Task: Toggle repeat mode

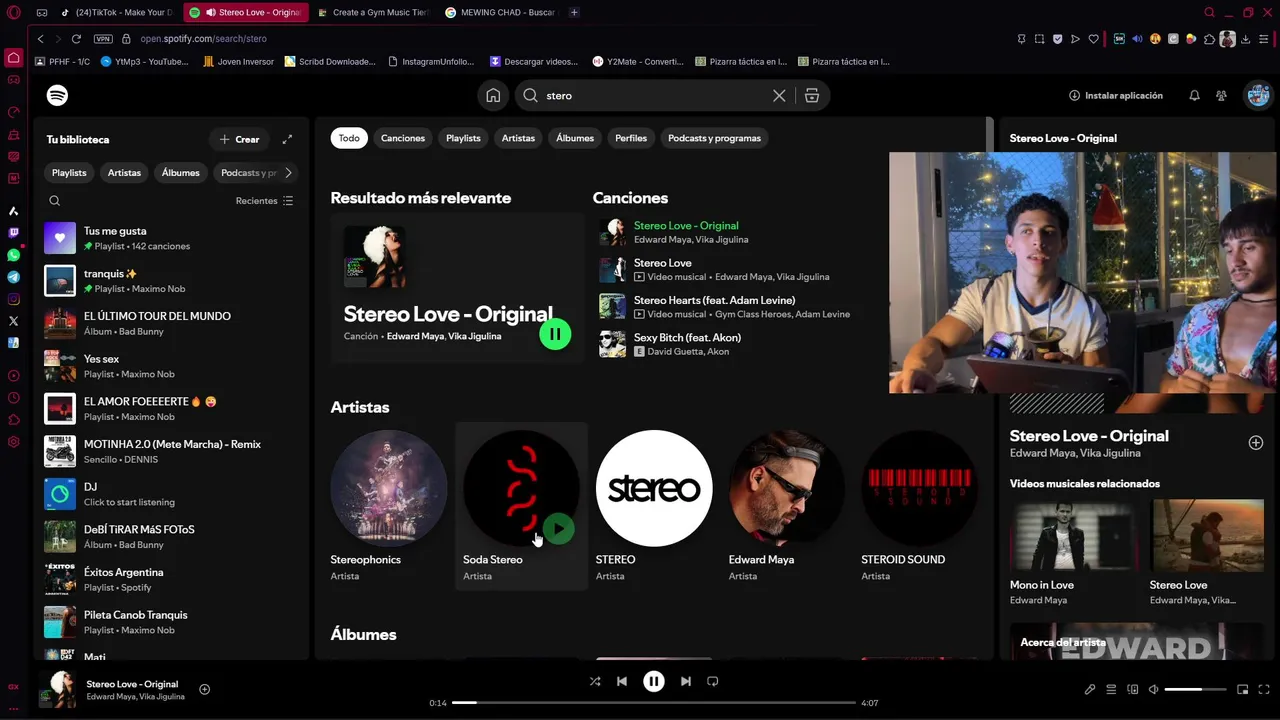Action: (712, 681)
